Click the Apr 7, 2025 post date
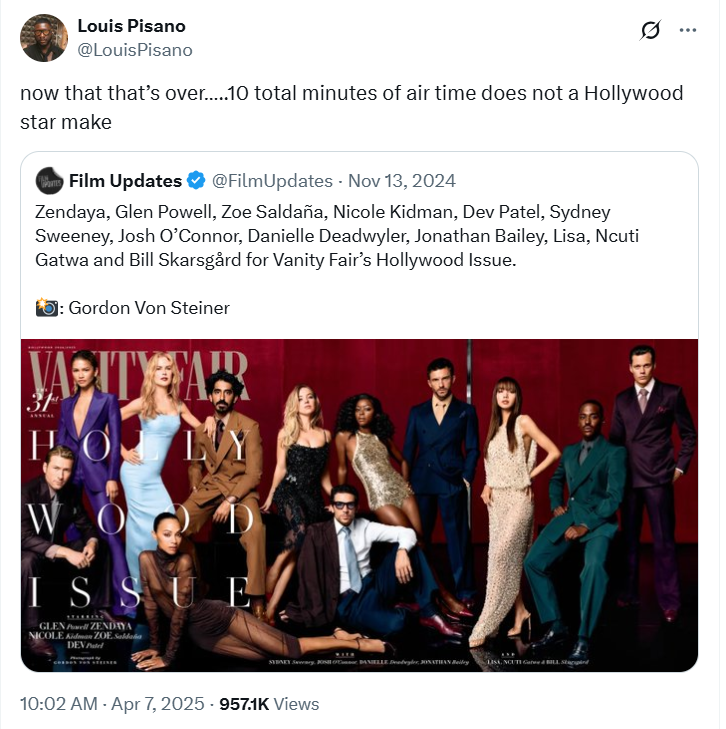Screen dimensions: 726x729 158,704
